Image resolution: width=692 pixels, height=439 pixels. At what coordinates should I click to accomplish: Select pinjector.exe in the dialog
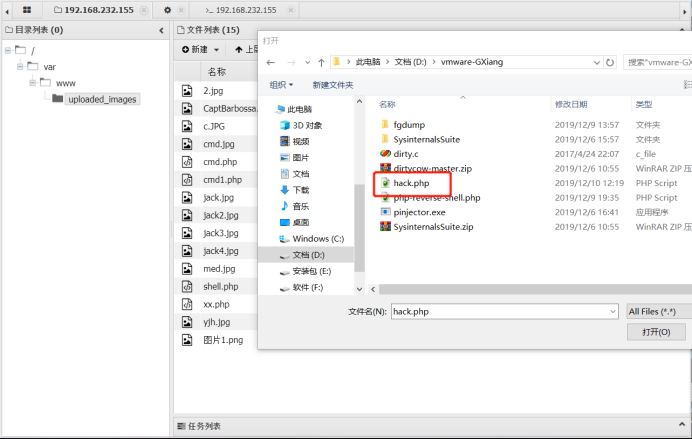419,212
